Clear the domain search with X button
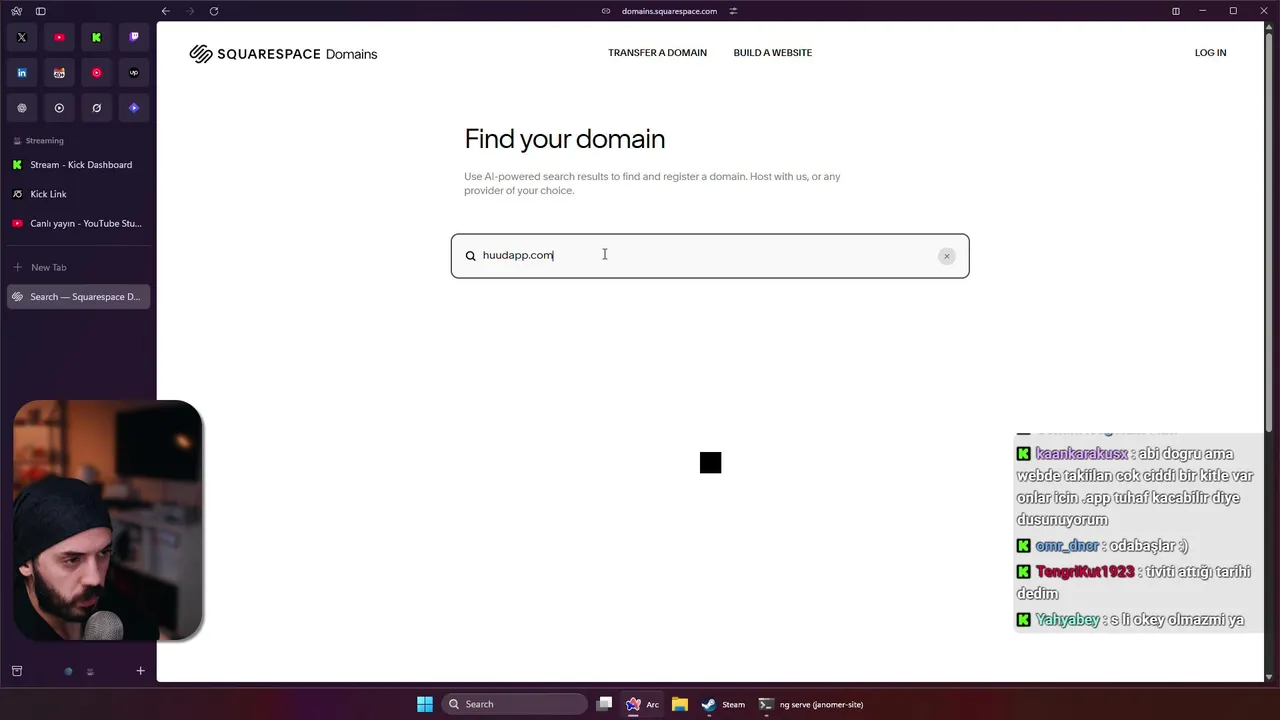 [x=946, y=256]
